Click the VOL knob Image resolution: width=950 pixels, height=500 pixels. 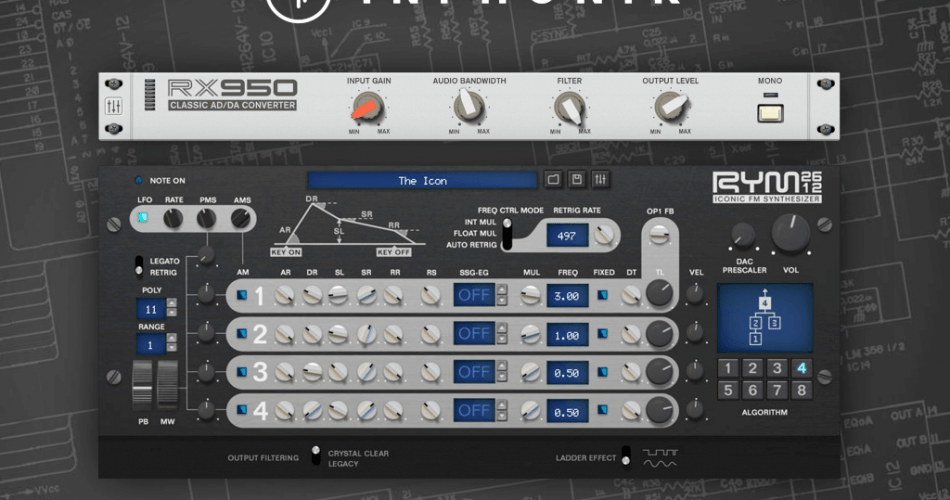click(791, 232)
